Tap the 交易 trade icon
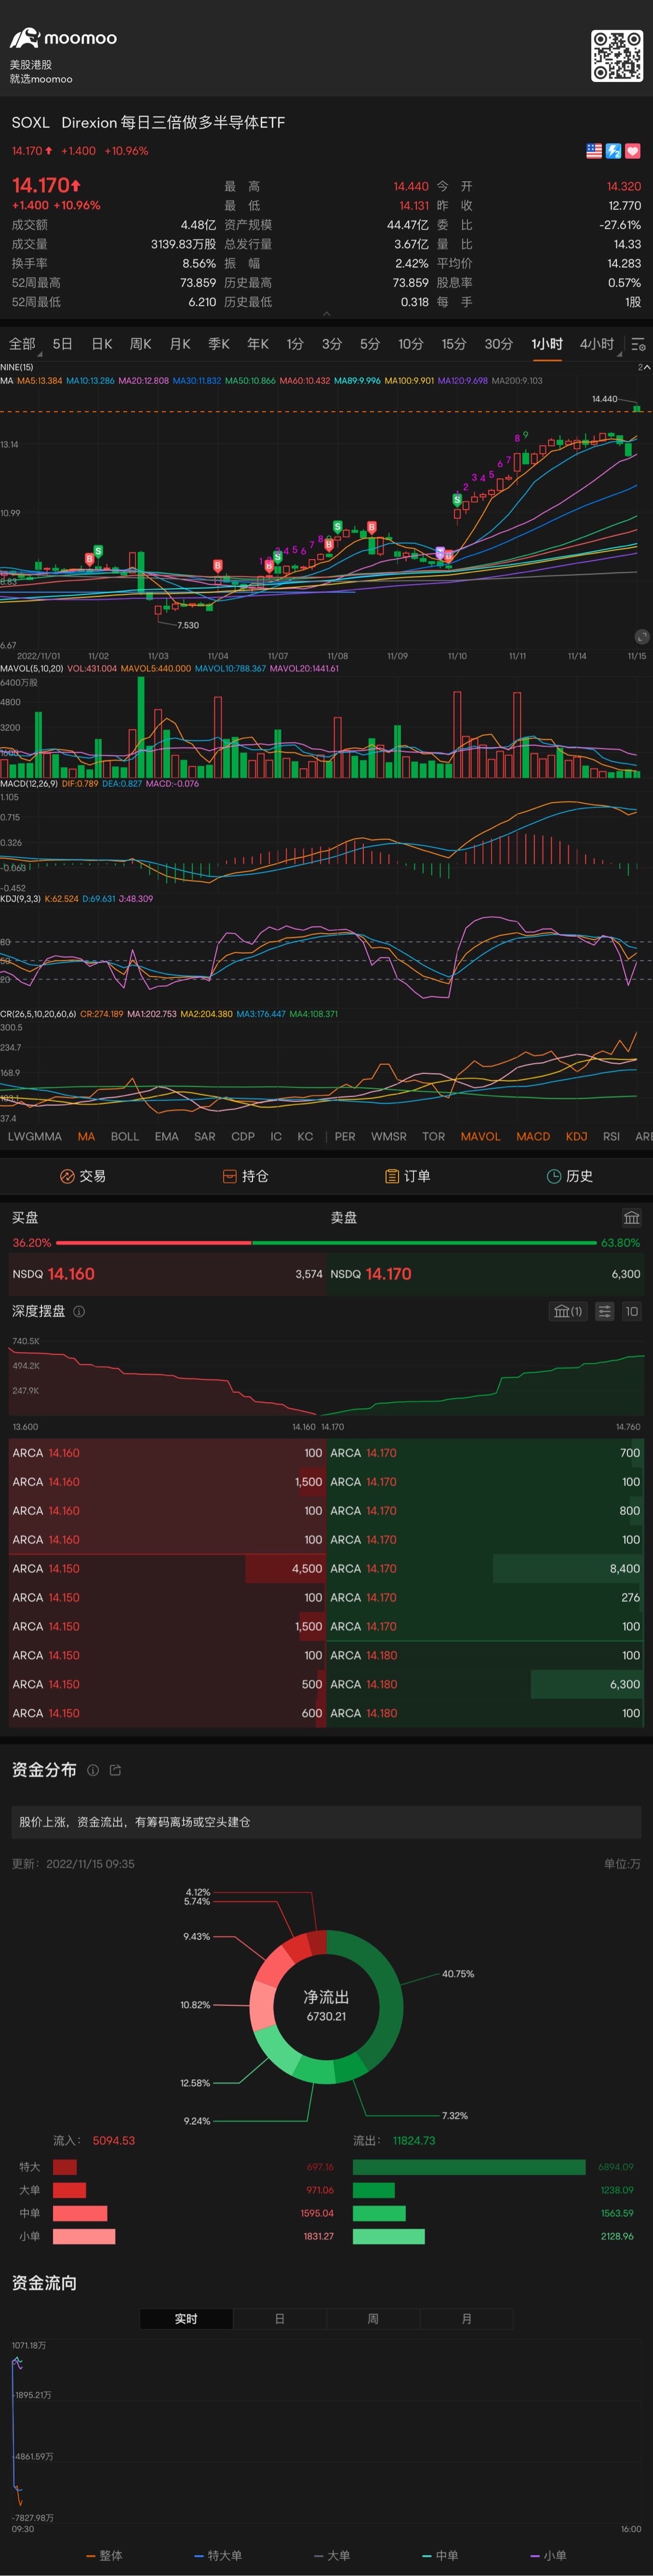653x2576 pixels. pos(67,1176)
